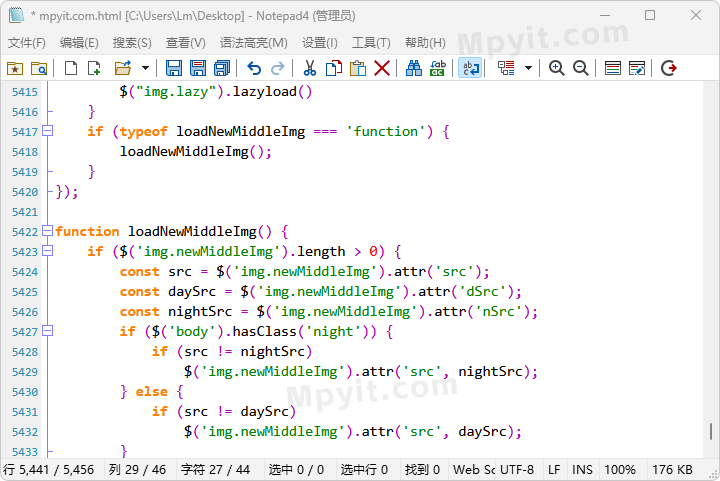Click hasClass on line 5427
720x481 pixels.
click(264, 331)
